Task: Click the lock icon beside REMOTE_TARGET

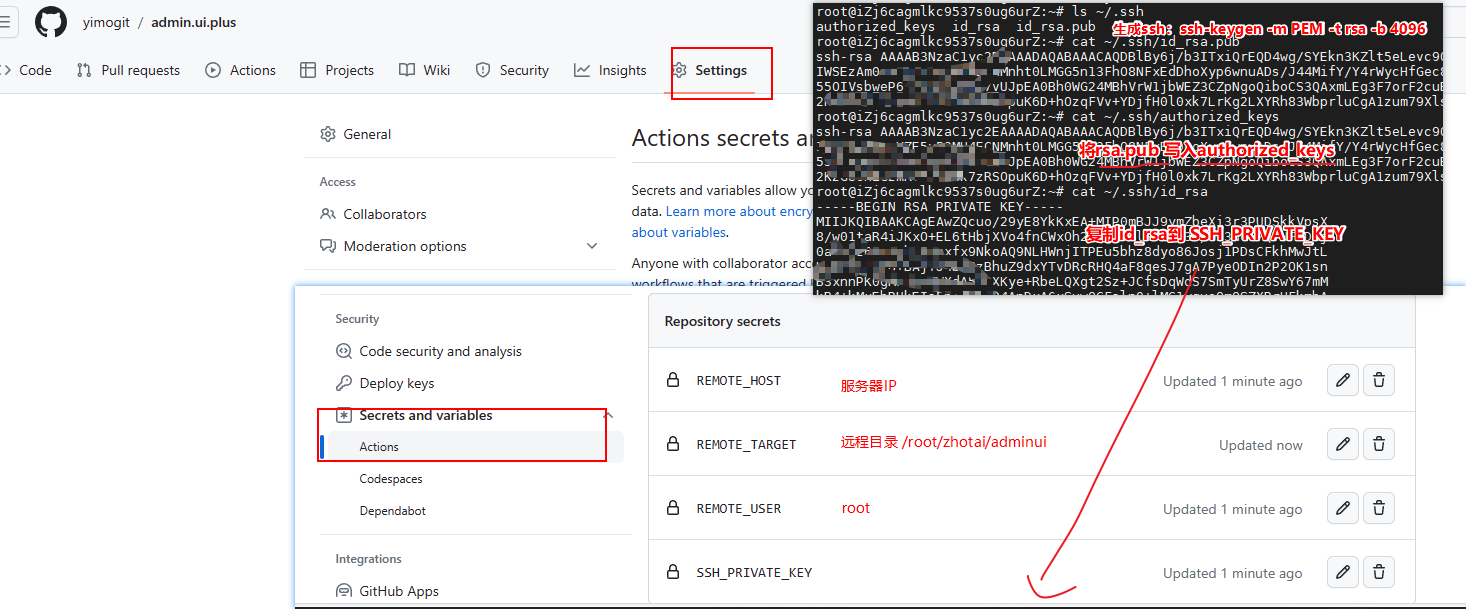Action: [x=673, y=444]
